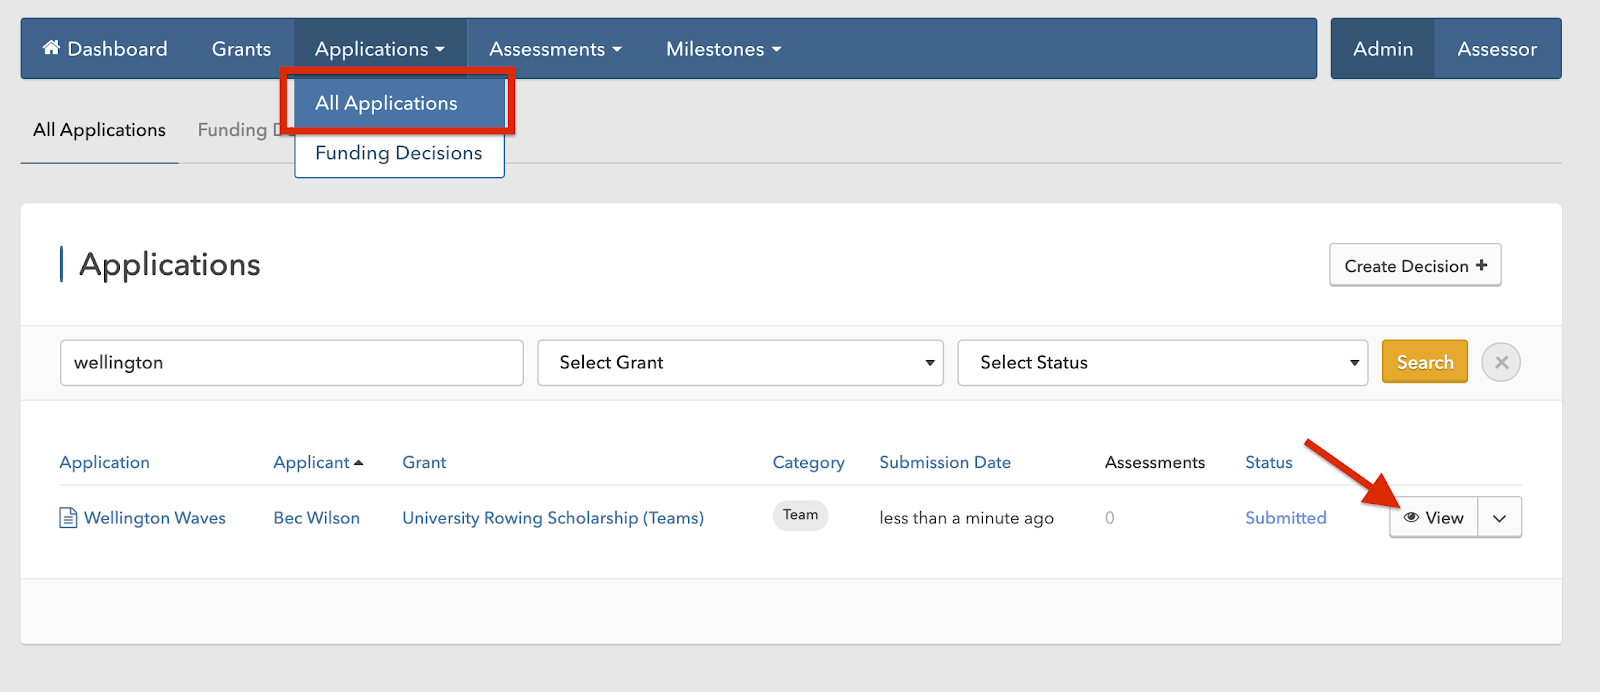The width and height of the screenshot is (1600, 692).
Task: Expand the Assessments menu
Action: [555, 49]
